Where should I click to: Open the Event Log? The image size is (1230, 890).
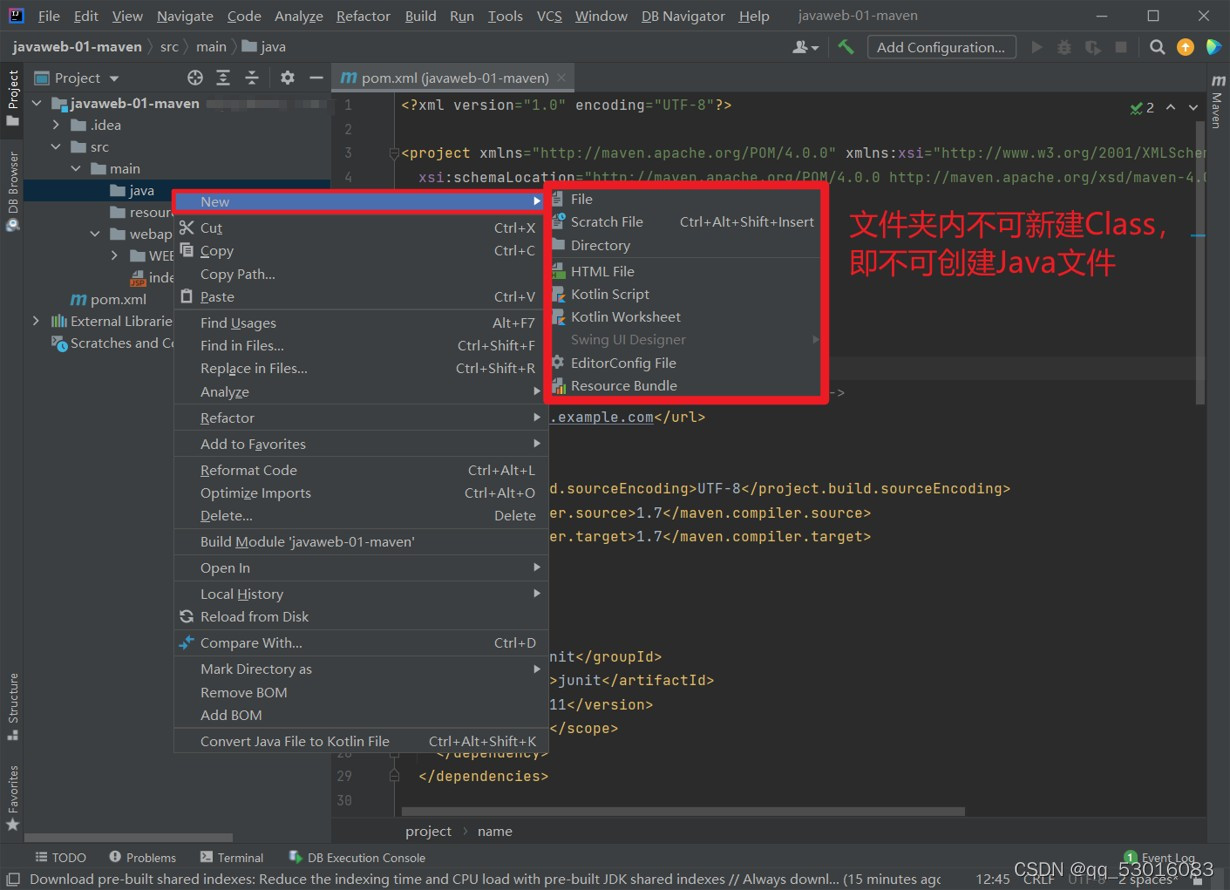pos(1159,858)
